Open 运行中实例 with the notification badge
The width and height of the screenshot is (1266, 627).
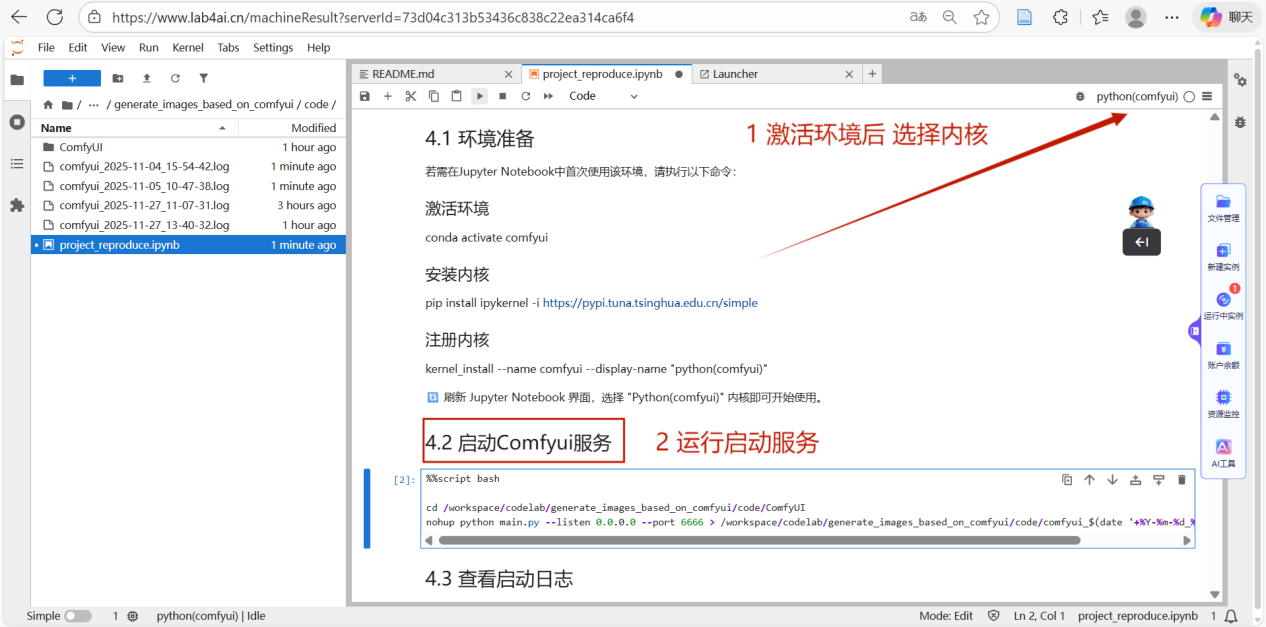coord(1223,306)
